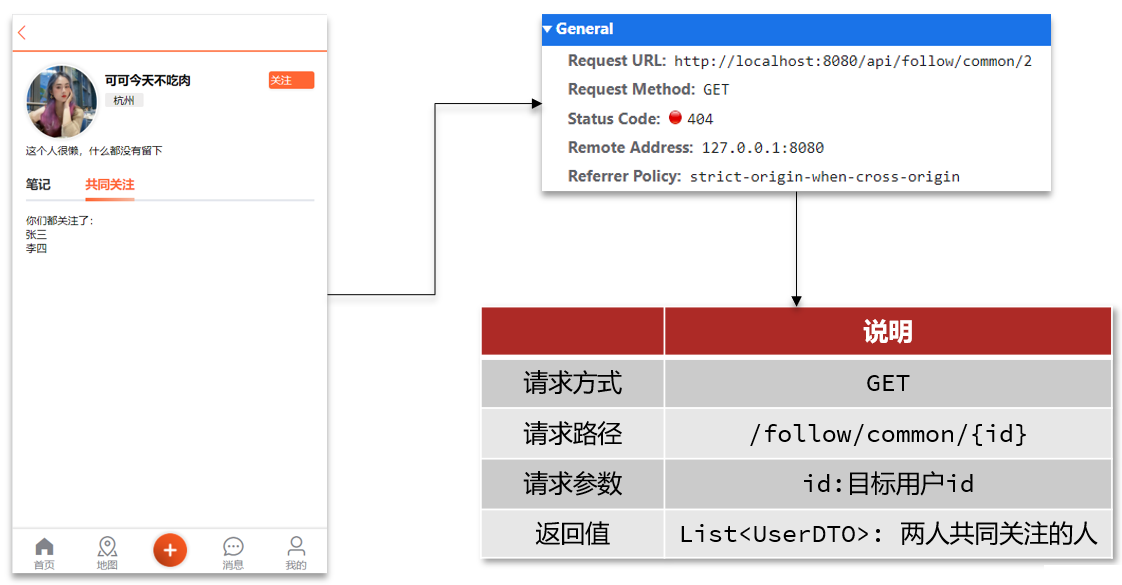The width and height of the screenshot is (1122, 585).
Task: Click the 请求参数 table cell
Action: pyautogui.click(x=572, y=484)
